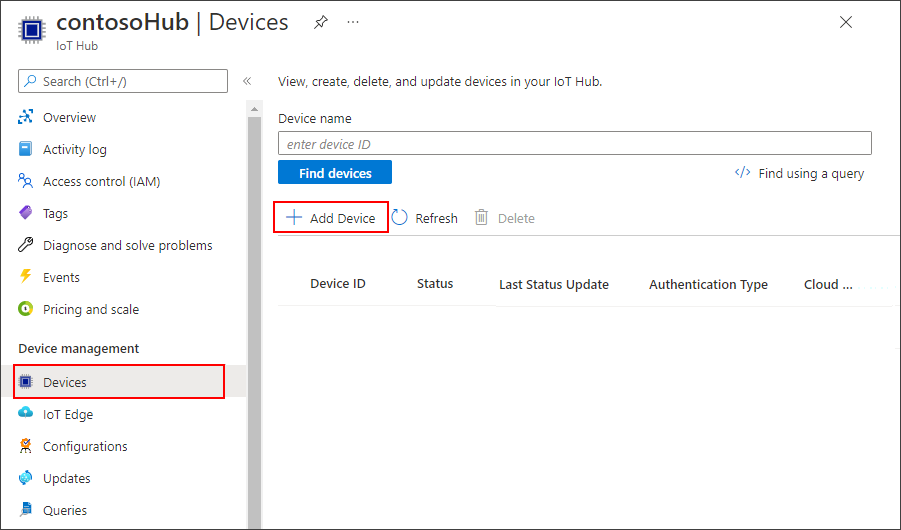Select Devices under Device management
Viewport: 901px width, 530px height.
pyautogui.click(x=65, y=382)
